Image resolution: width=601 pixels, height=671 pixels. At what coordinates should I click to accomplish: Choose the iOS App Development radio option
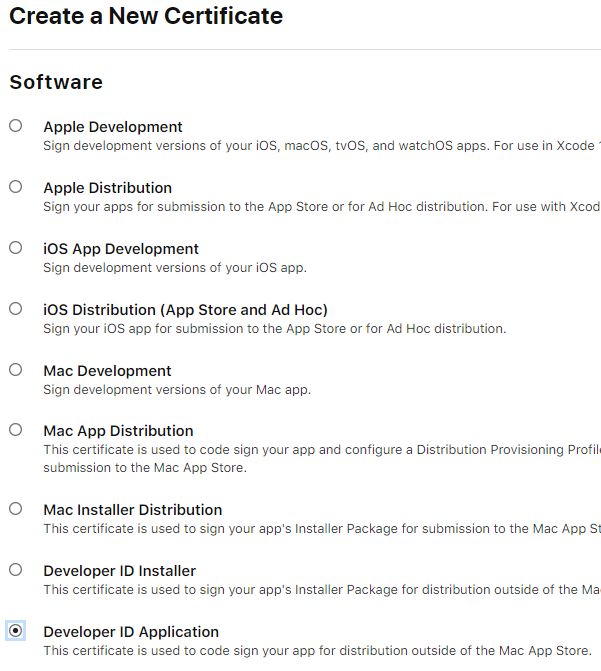tap(15, 248)
